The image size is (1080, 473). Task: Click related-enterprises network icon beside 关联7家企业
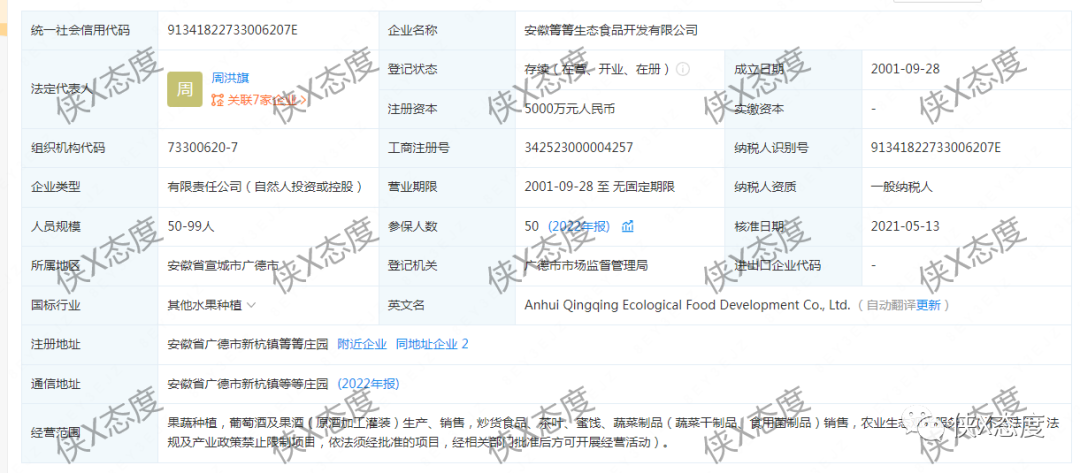[216, 100]
